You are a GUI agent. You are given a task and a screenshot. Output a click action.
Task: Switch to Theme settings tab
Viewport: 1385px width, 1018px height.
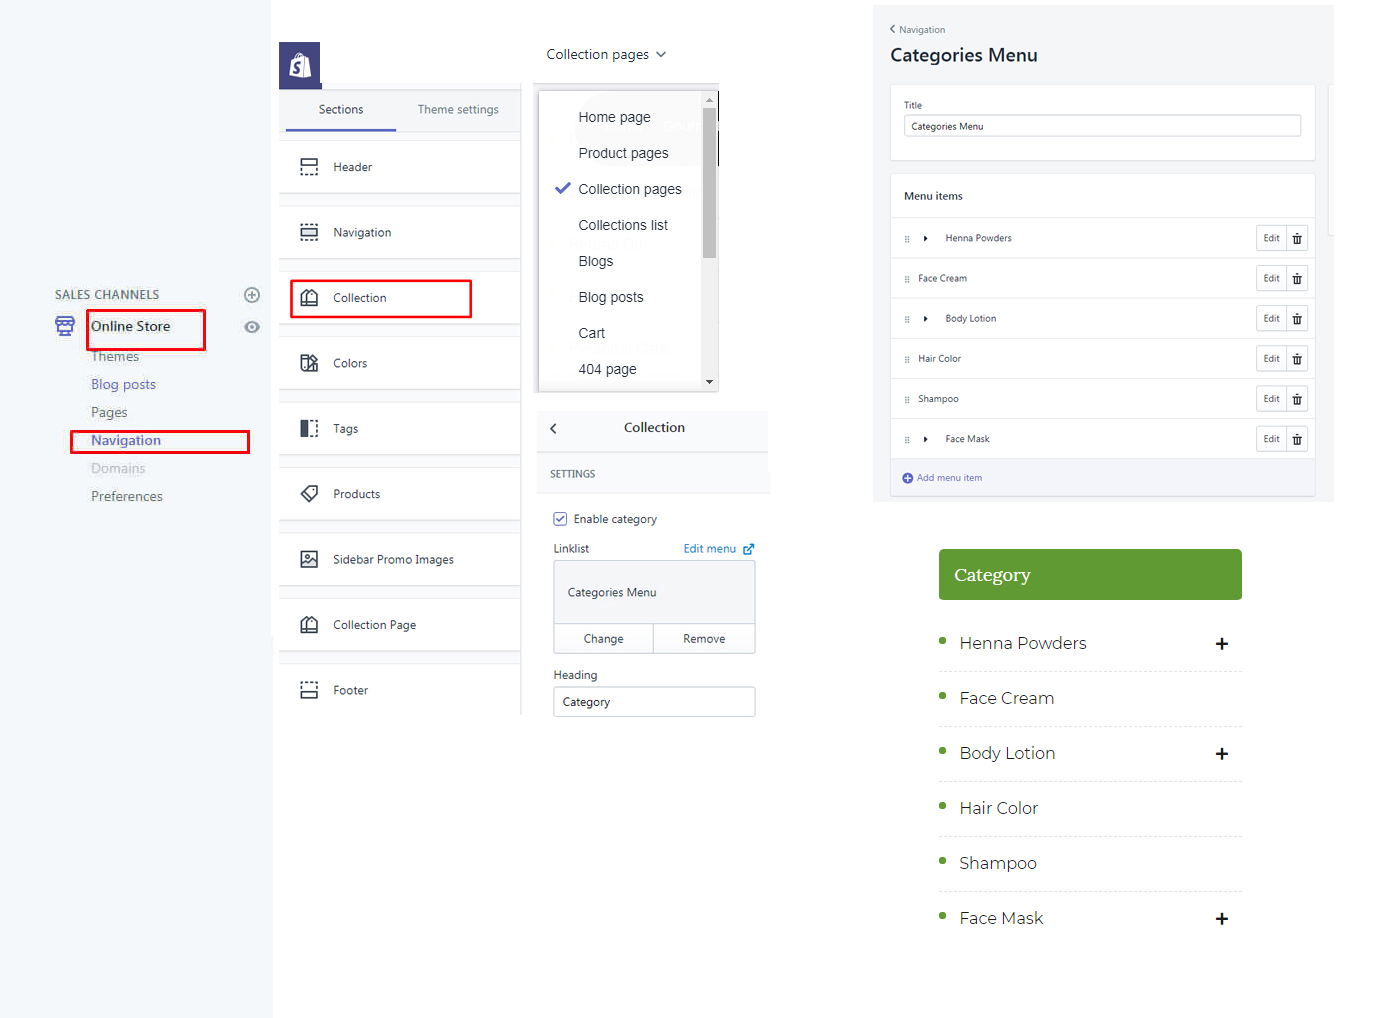click(x=458, y=110)
